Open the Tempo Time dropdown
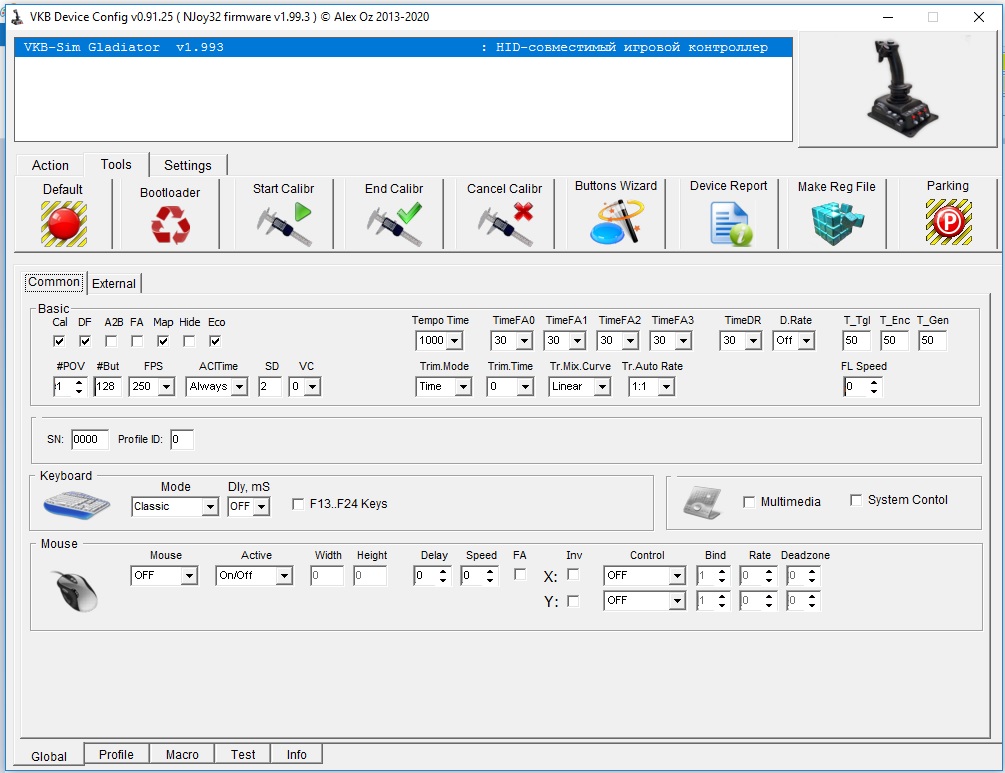This screenshot has width=1005, height=773. click(x=454, y=340)
